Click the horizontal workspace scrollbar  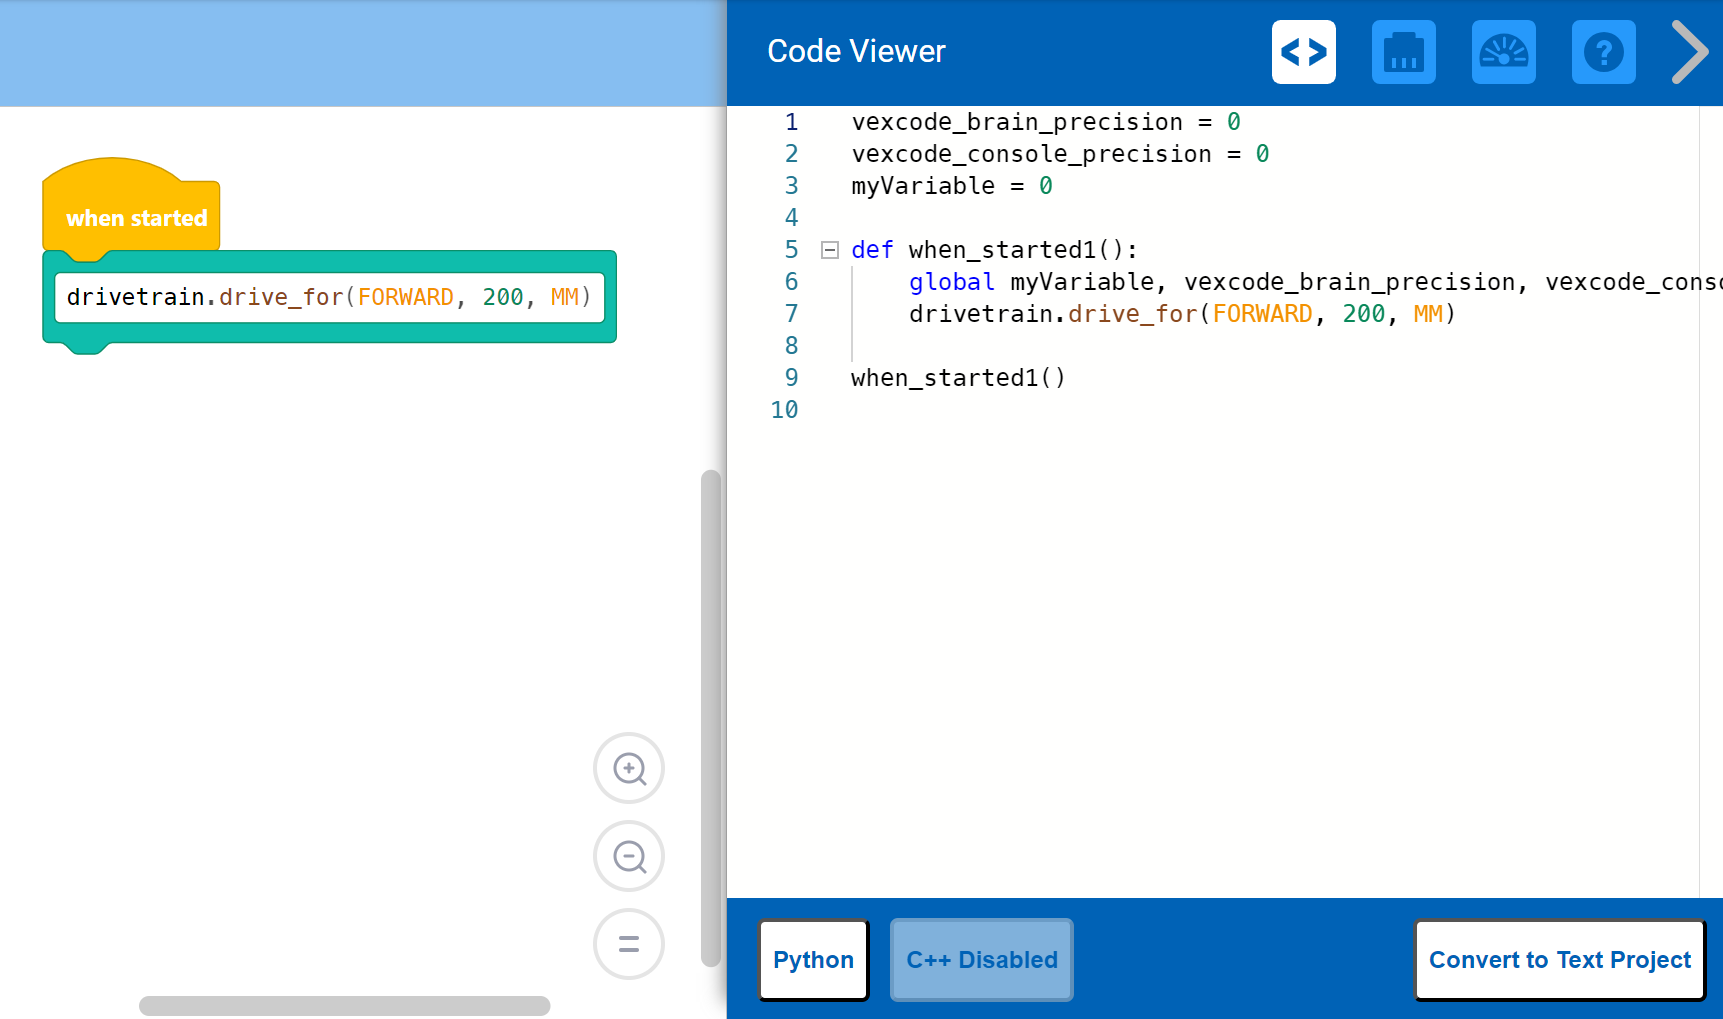(345, 1004)
